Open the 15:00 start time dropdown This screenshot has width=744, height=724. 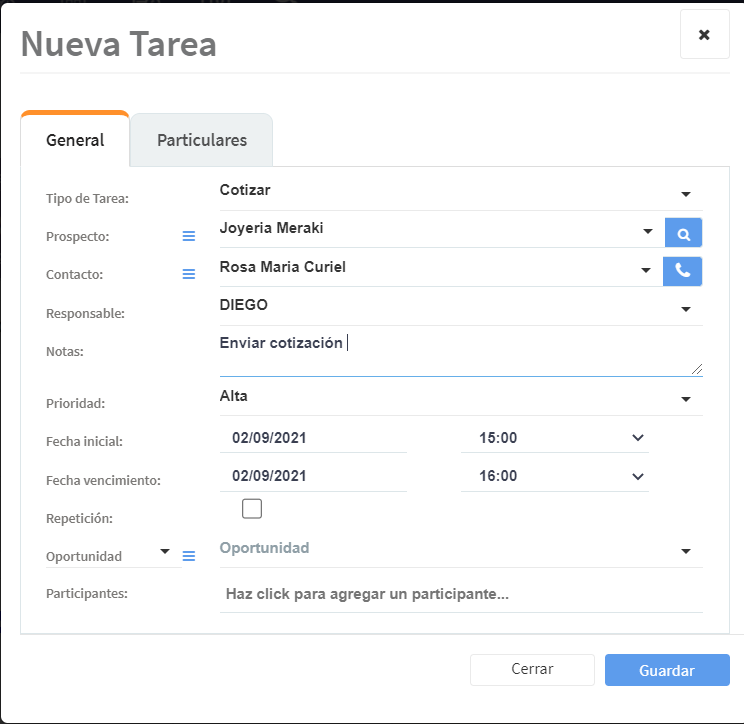tap(638, 438)
